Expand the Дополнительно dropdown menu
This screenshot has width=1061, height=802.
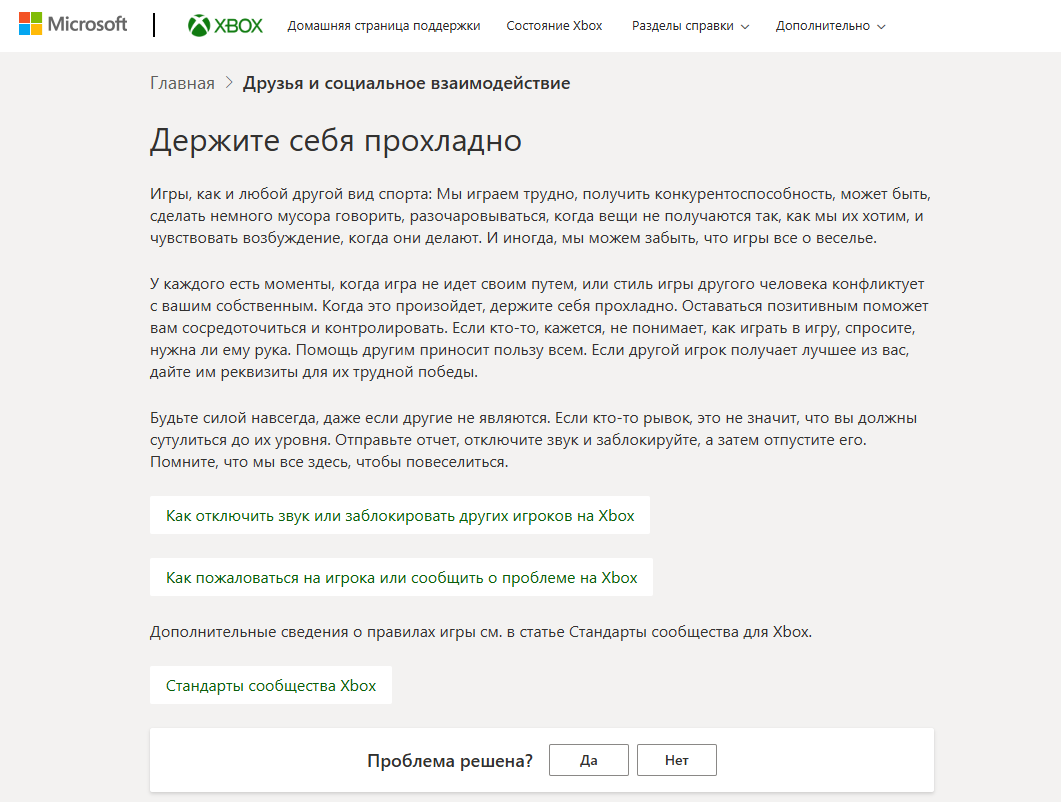830,26
